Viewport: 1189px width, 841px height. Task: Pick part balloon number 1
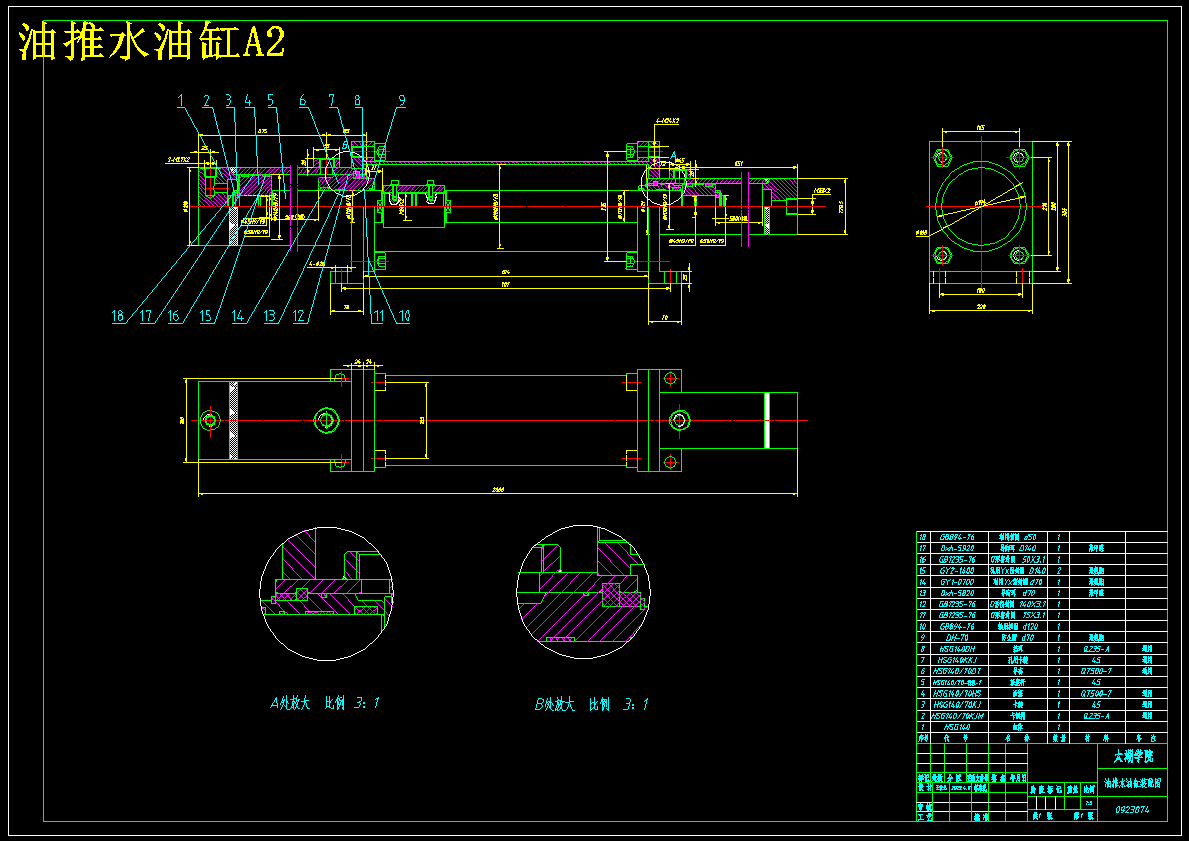point(180,101)
